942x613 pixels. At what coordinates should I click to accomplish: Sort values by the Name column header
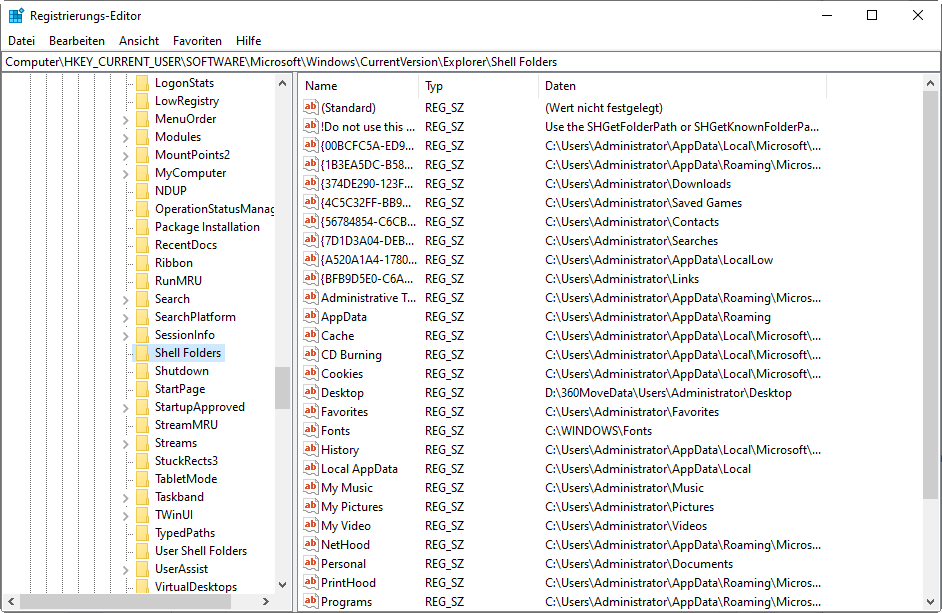click(358, 86)
